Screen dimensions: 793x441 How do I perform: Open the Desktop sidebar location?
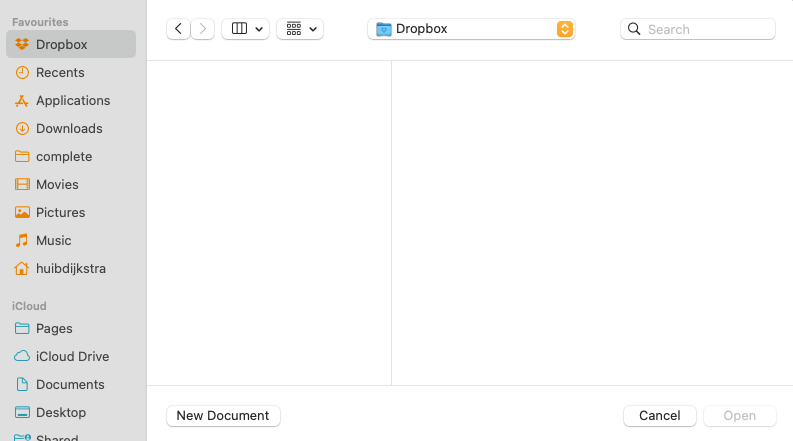(61, 412)
